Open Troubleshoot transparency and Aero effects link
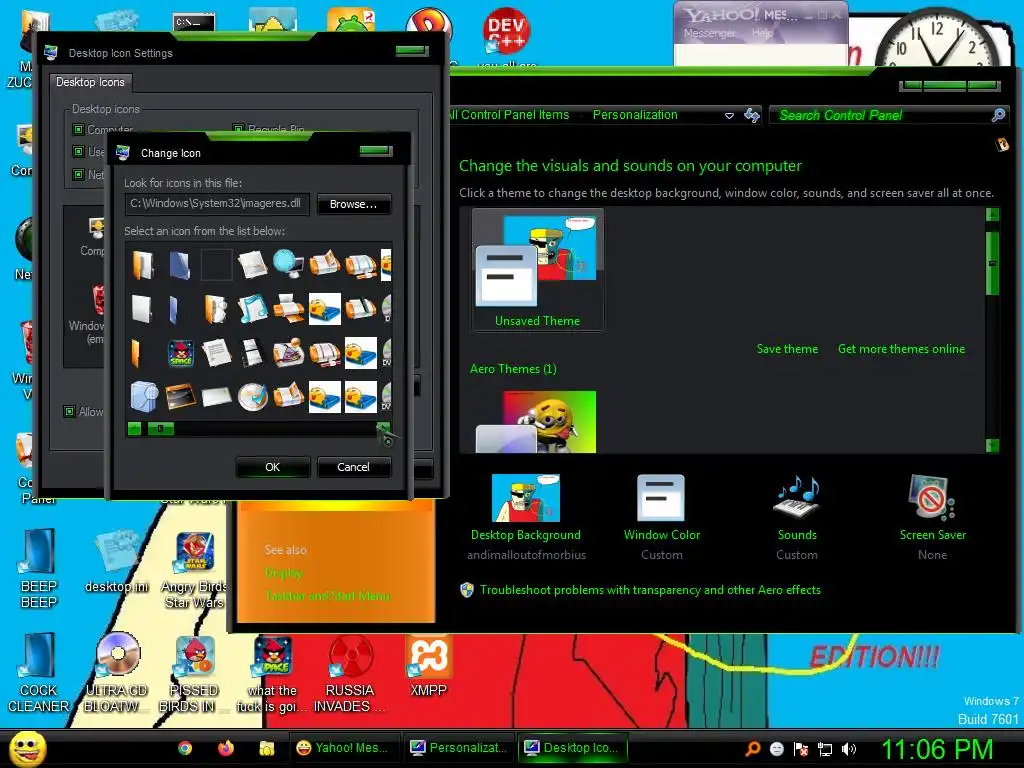 point(650,590)
